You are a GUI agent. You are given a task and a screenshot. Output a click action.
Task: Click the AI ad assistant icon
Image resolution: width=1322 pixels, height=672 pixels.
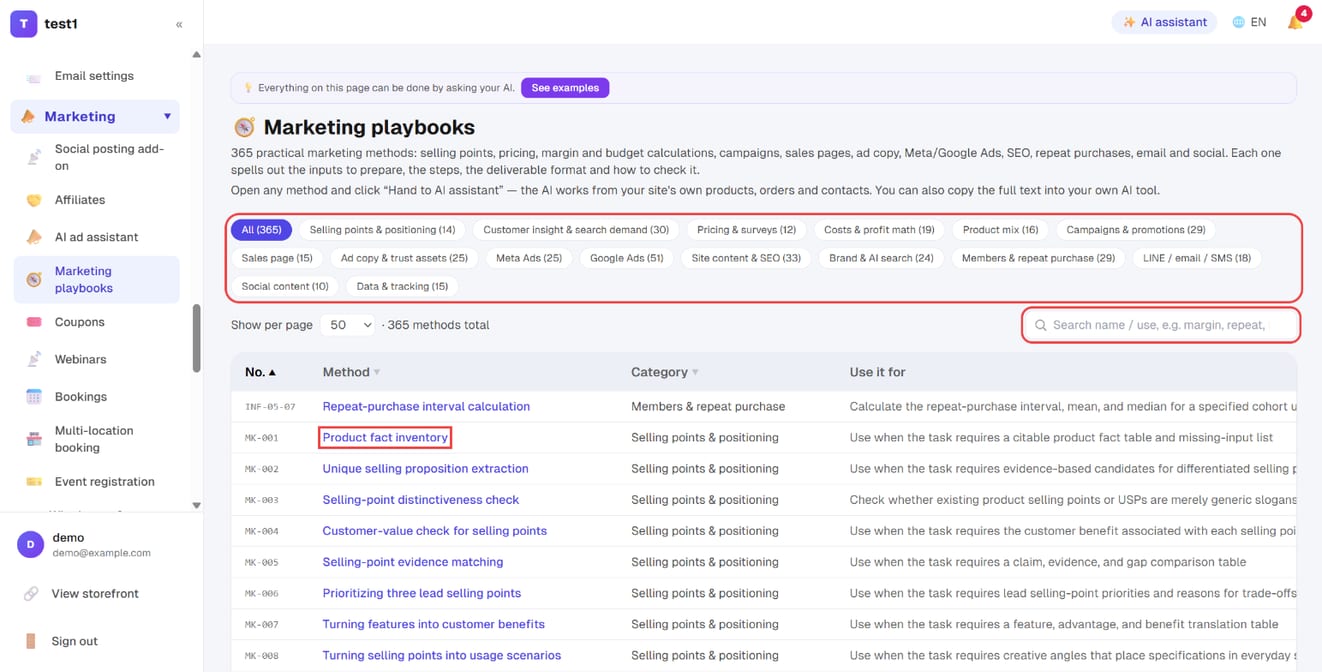pyautogui.click(x=34, y=237)
